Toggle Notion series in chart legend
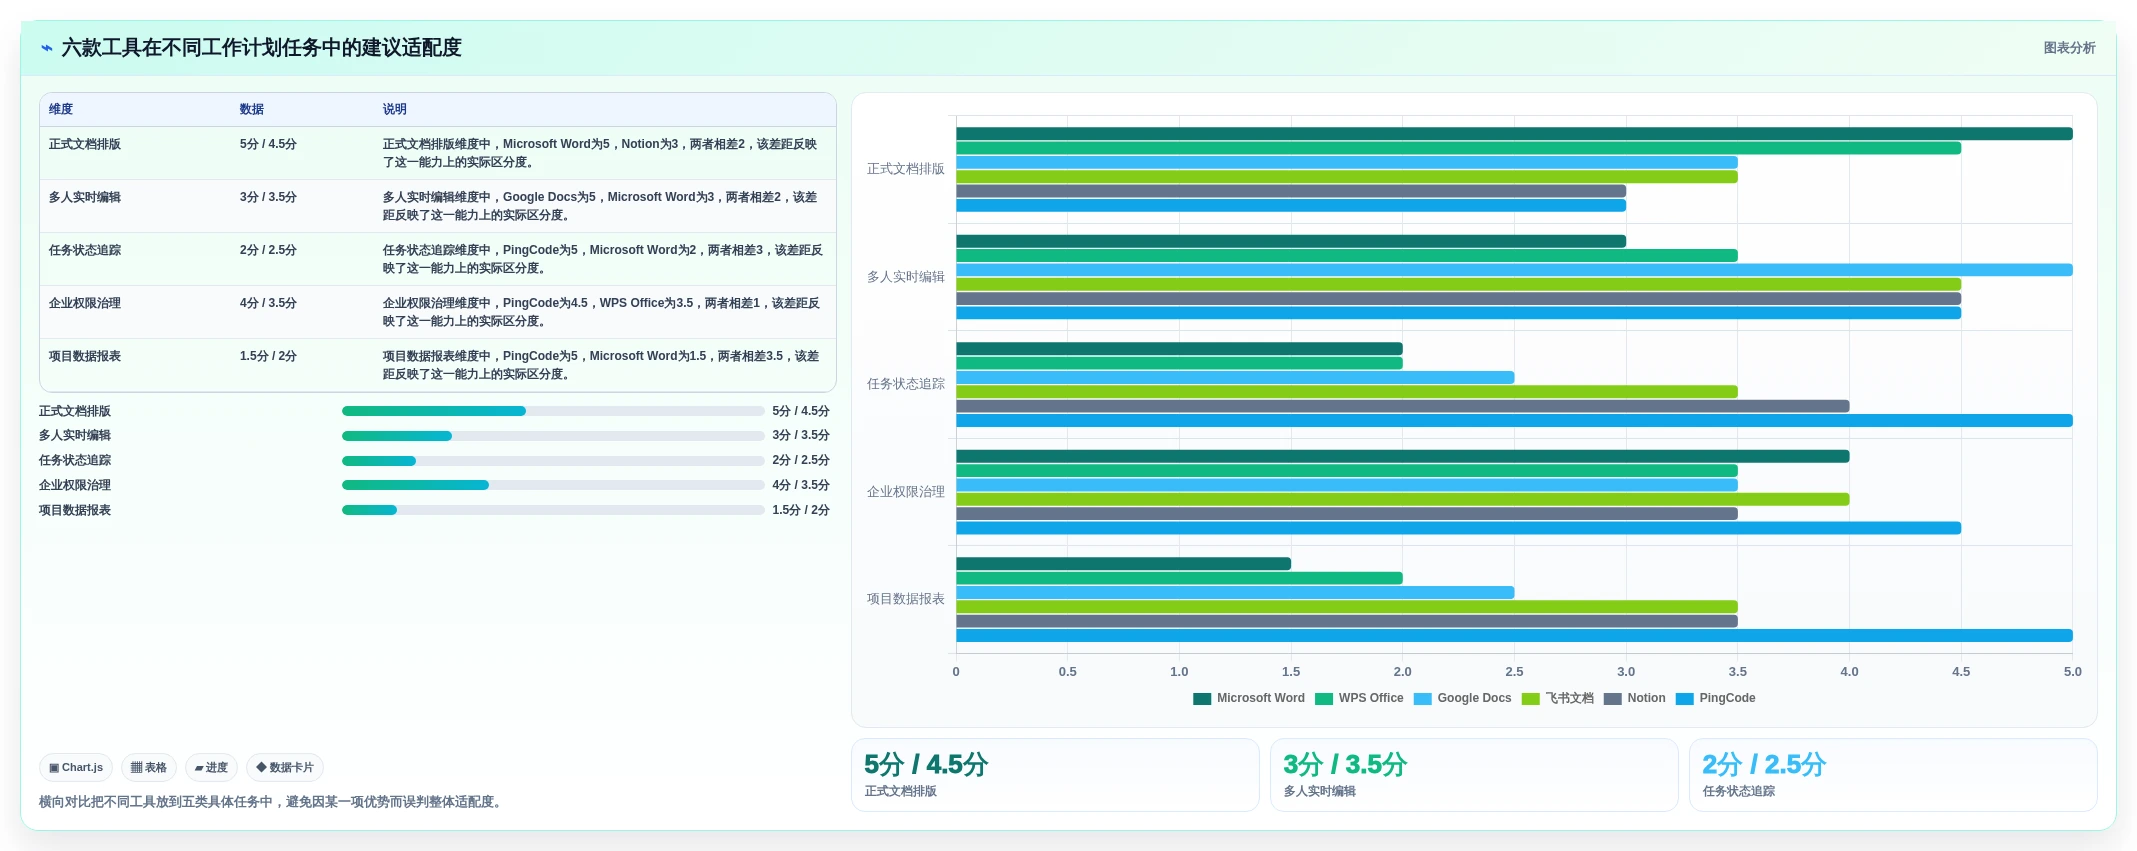The image size is (2137, 851). click(x=1635, y=698)
